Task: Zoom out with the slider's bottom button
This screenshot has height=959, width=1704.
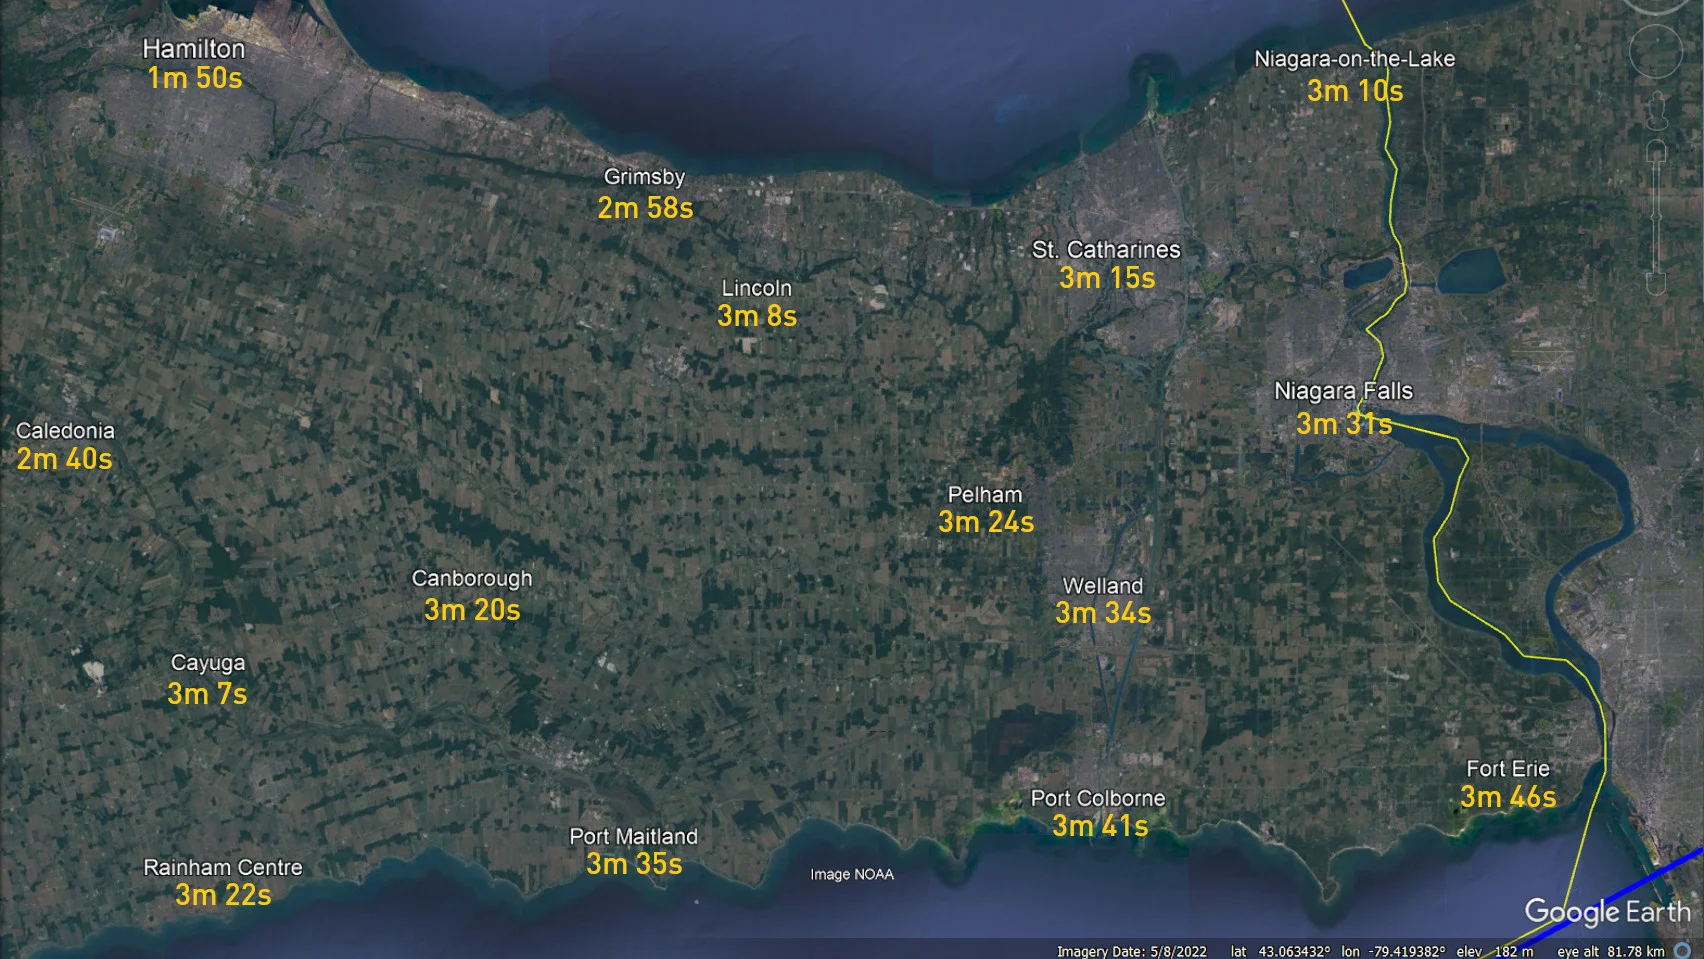Action: click(1656, 283)
